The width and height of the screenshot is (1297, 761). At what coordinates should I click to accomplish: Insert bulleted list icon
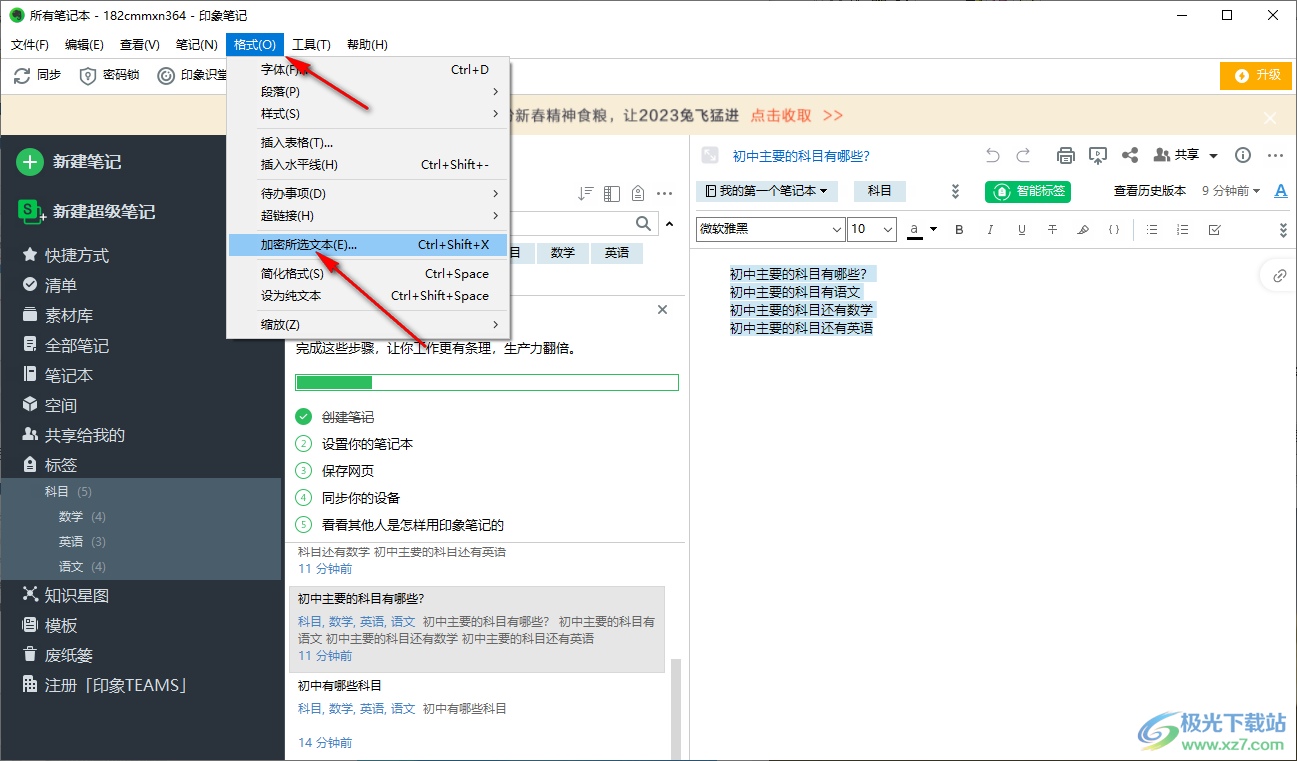(x=1152, y=229)
